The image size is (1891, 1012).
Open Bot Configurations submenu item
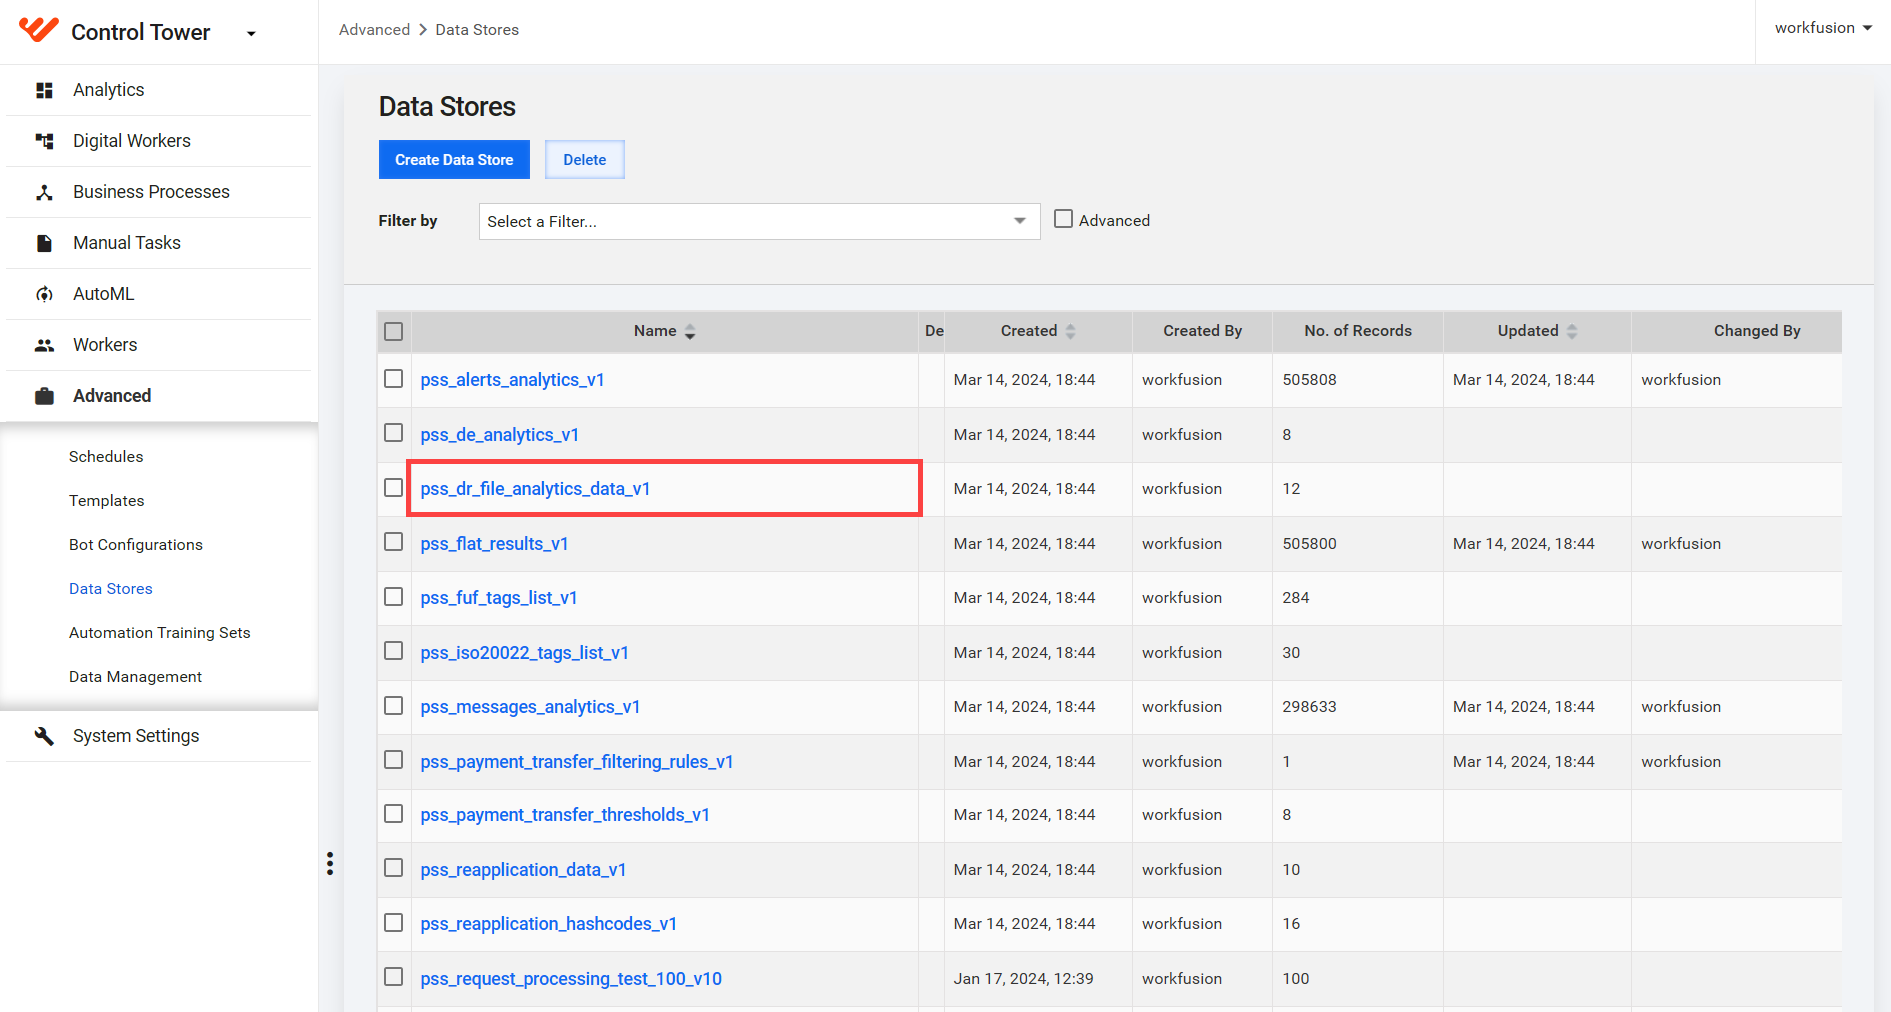click(136, 545)
